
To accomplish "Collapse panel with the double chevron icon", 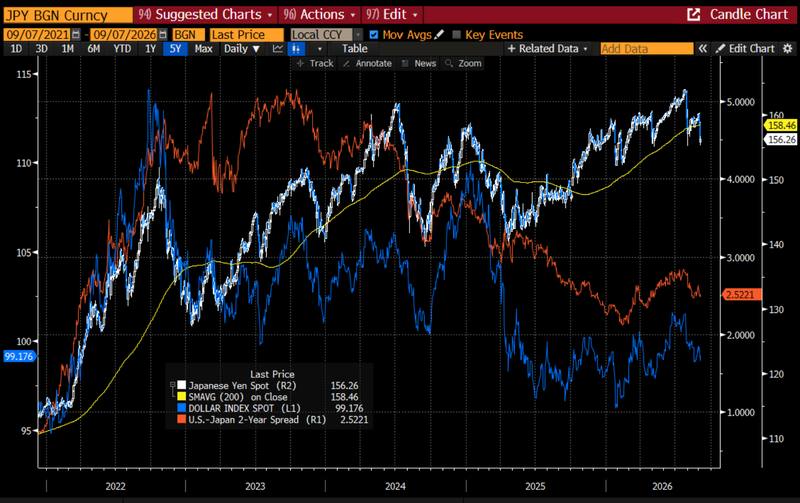I will click(x=703, y=49).
